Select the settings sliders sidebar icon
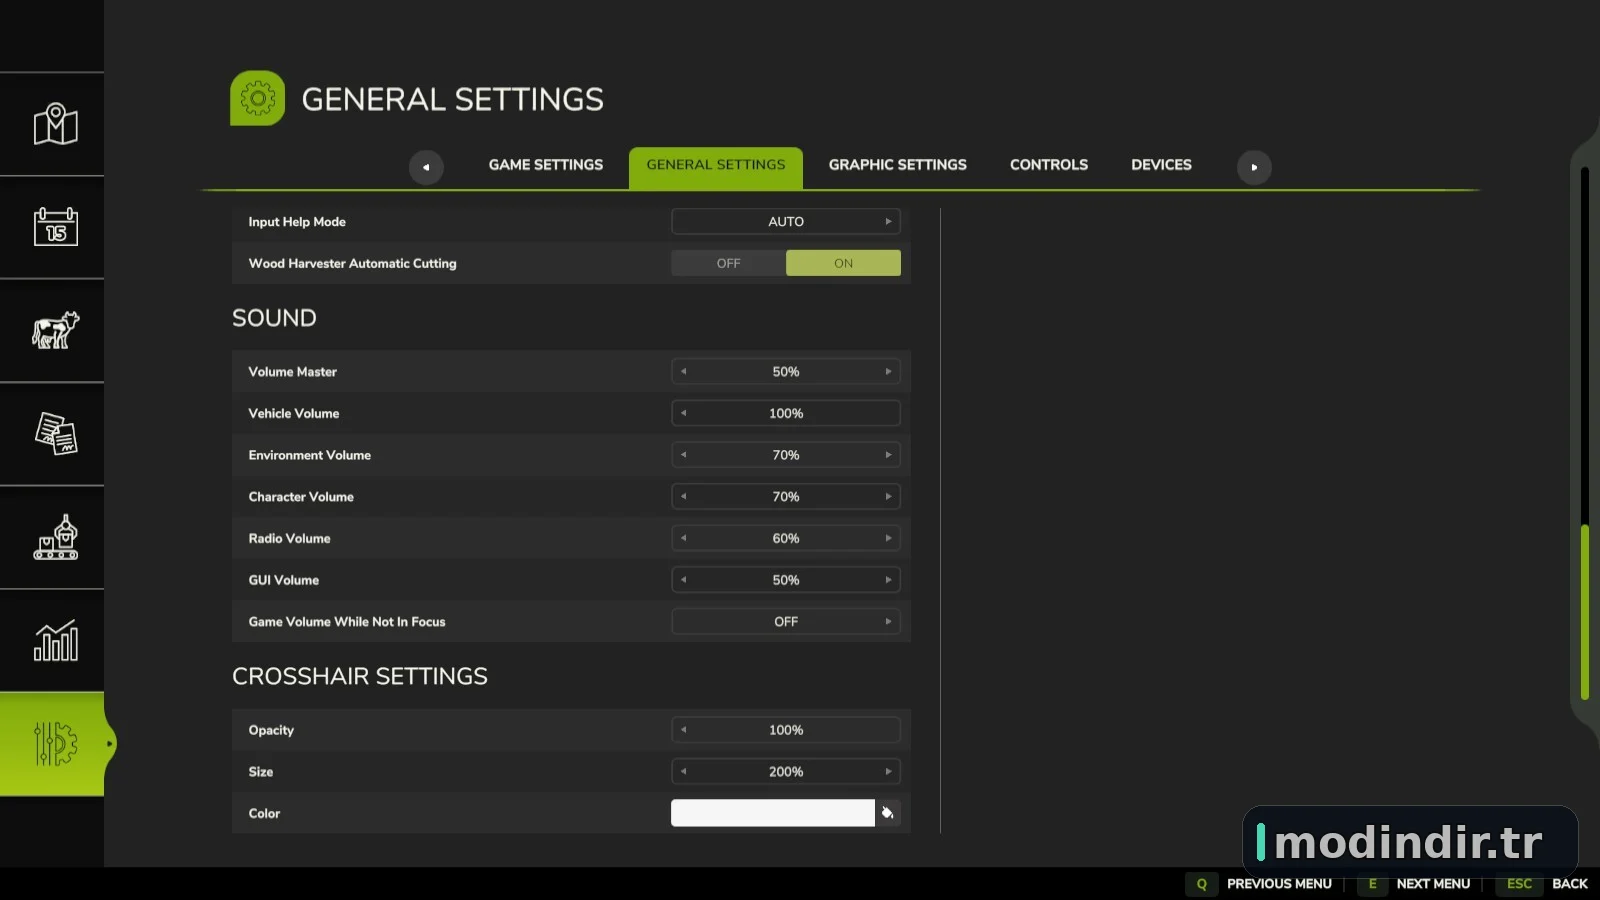The height and width of the screenshot is (900, 1600). coord(55,744)
